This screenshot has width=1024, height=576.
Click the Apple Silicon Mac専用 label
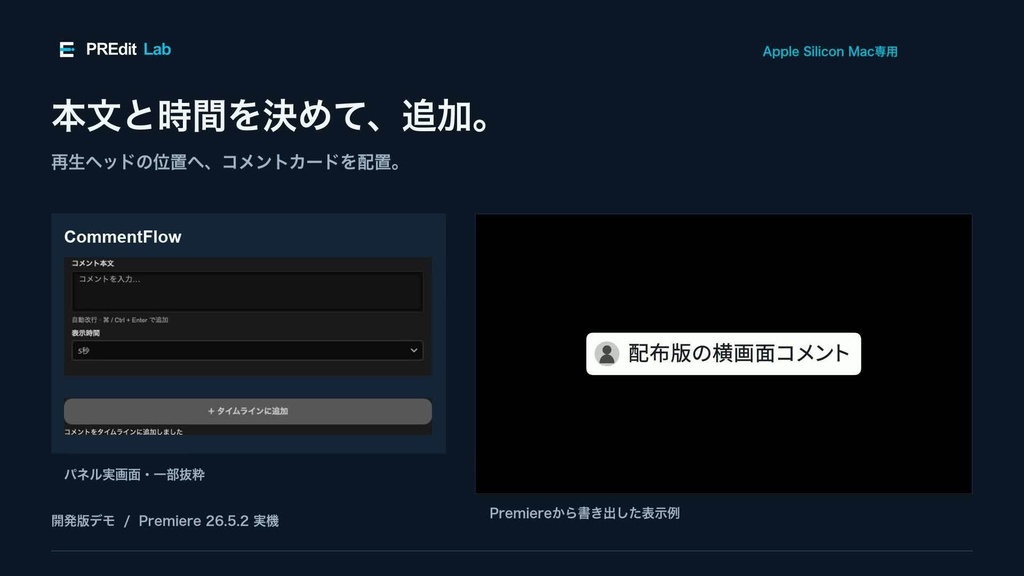click(x=830, y=52)
